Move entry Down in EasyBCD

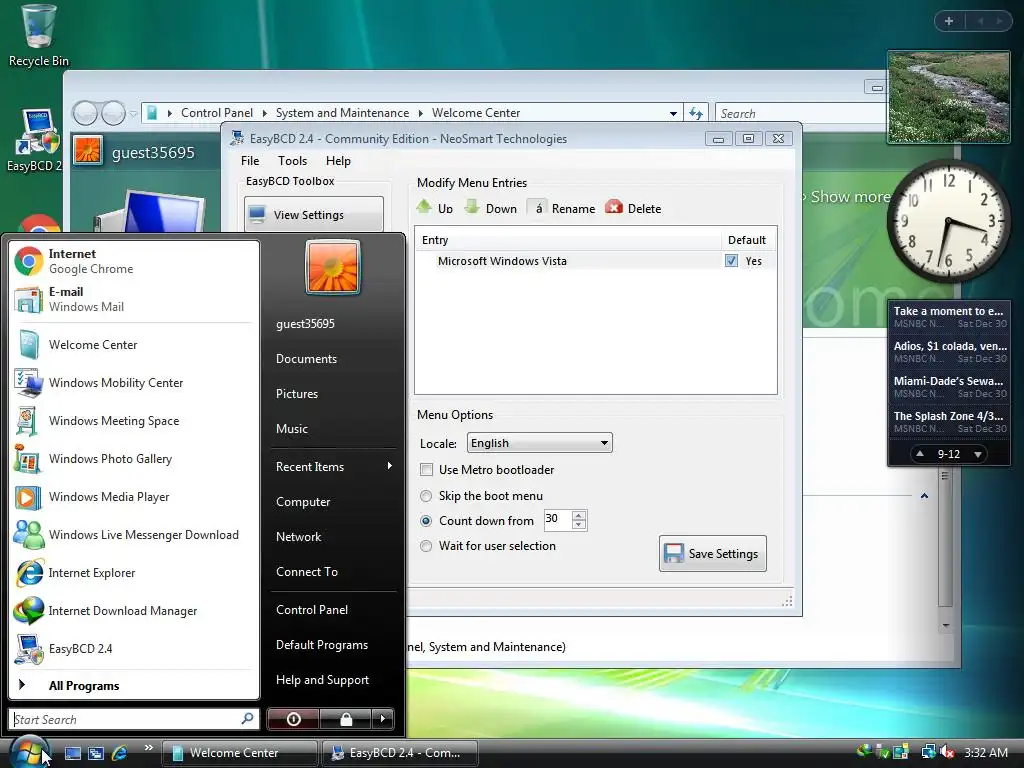click(491, 208)
